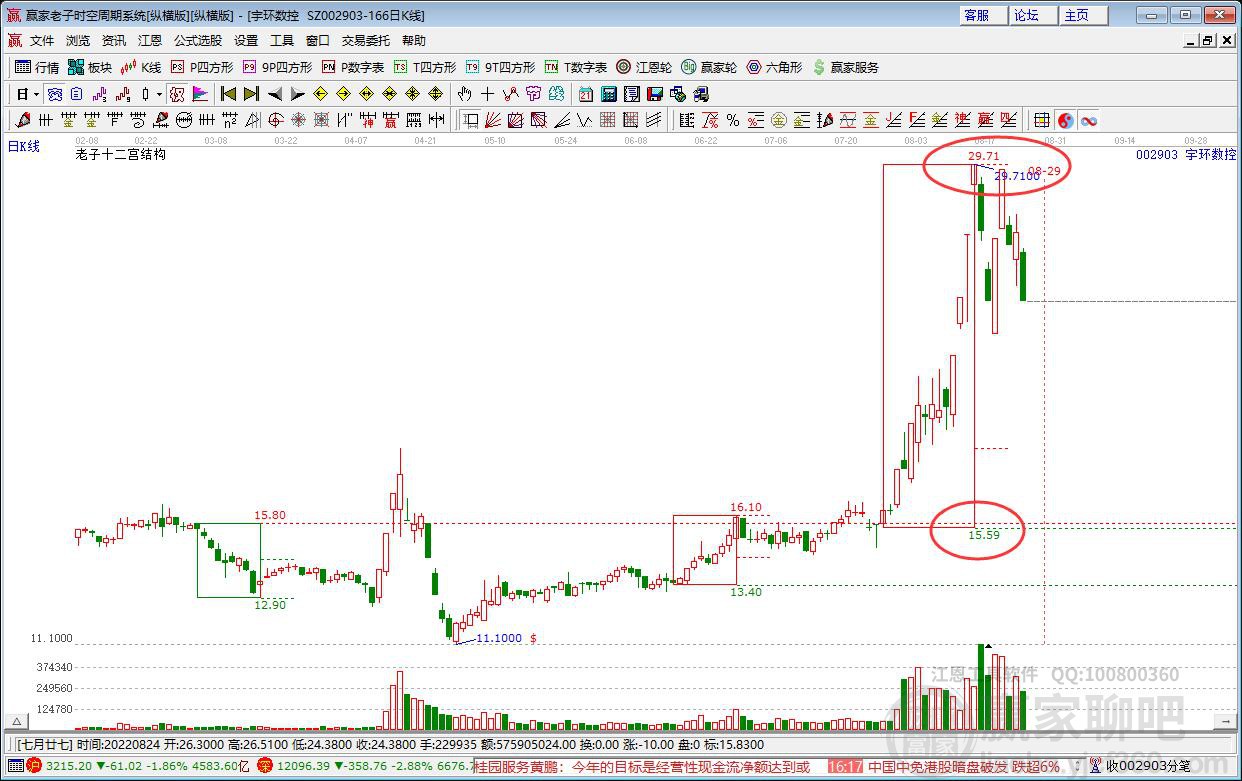Click the 002903 宇环数控 stock label
The width and height of the screenshot is (1242, 781).
1186,155
